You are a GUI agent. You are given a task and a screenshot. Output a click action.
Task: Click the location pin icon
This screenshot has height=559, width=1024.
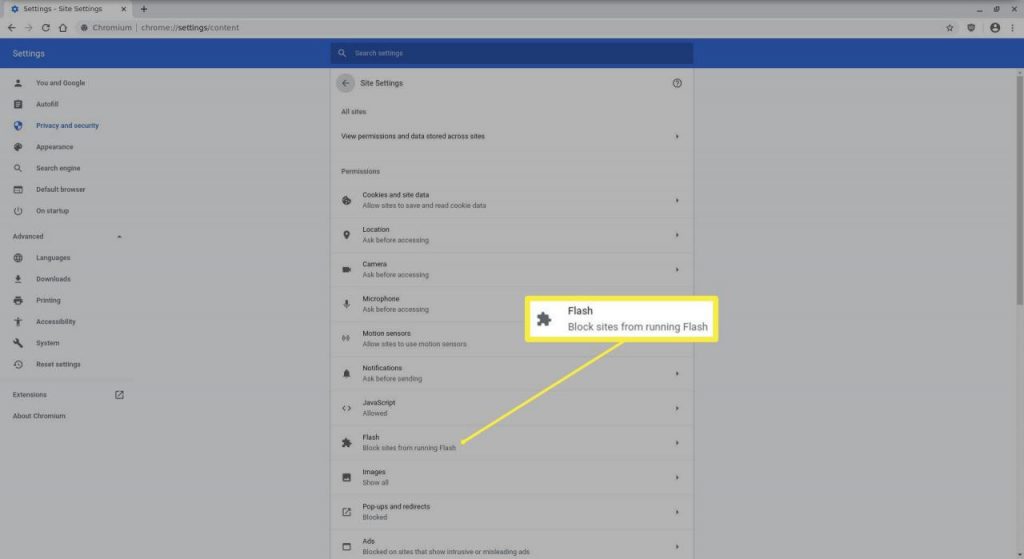[346, 234]
